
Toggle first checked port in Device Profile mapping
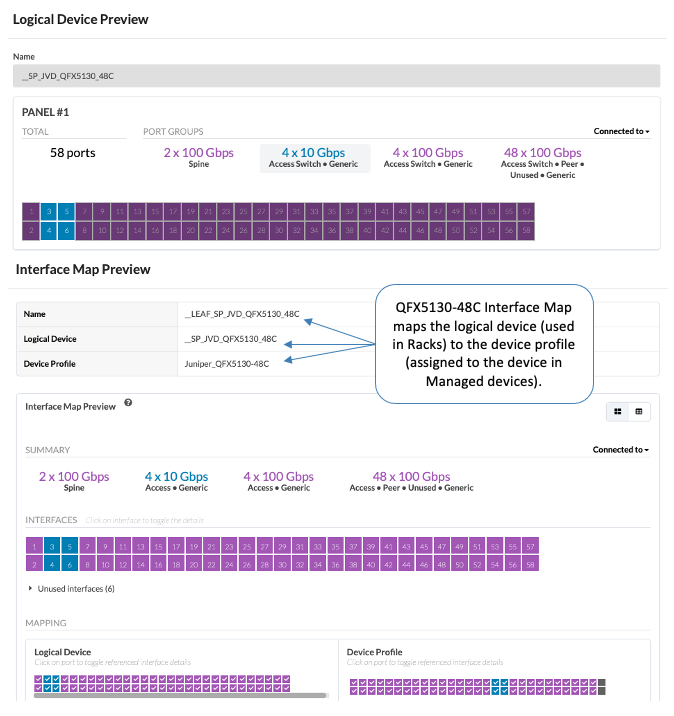coord(354,683)
